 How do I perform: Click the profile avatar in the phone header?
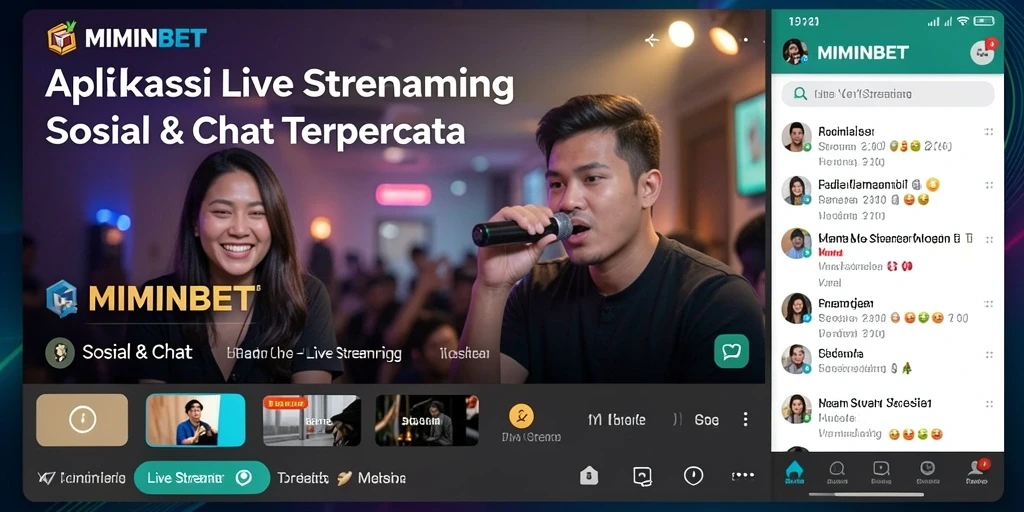coord(795,52)
